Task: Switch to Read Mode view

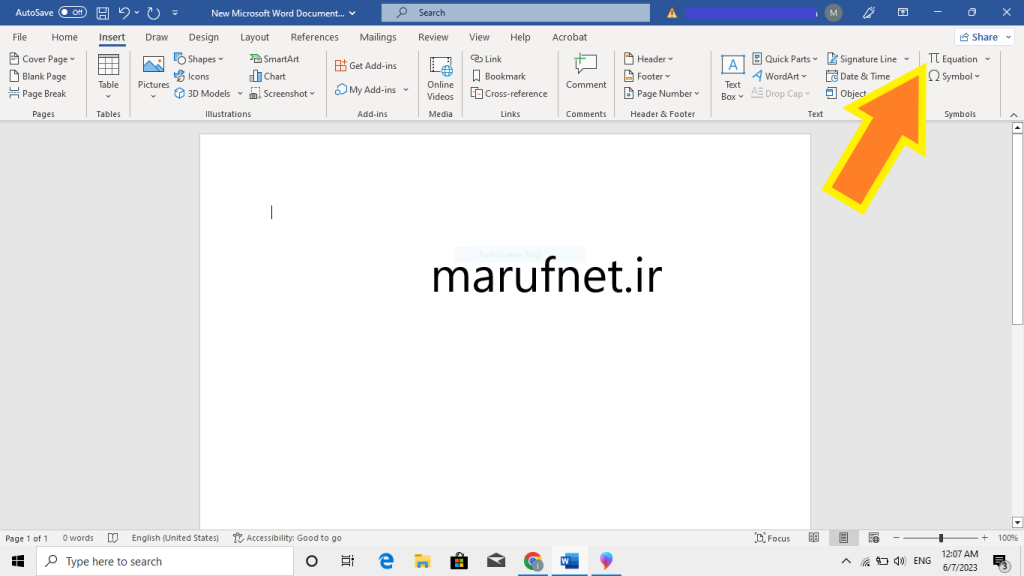Action: [814, 537]
